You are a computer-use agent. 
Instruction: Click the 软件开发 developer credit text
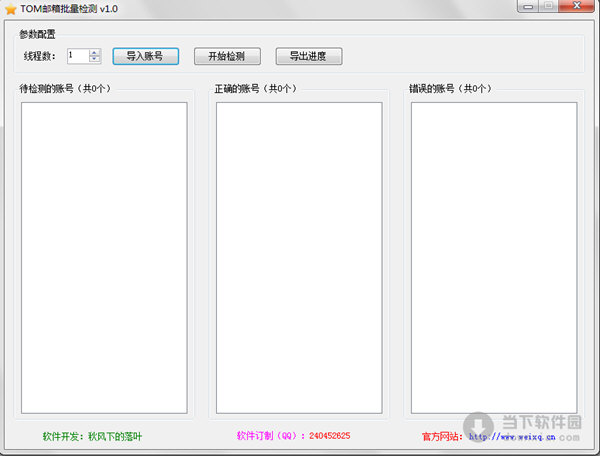click(92, 436)
